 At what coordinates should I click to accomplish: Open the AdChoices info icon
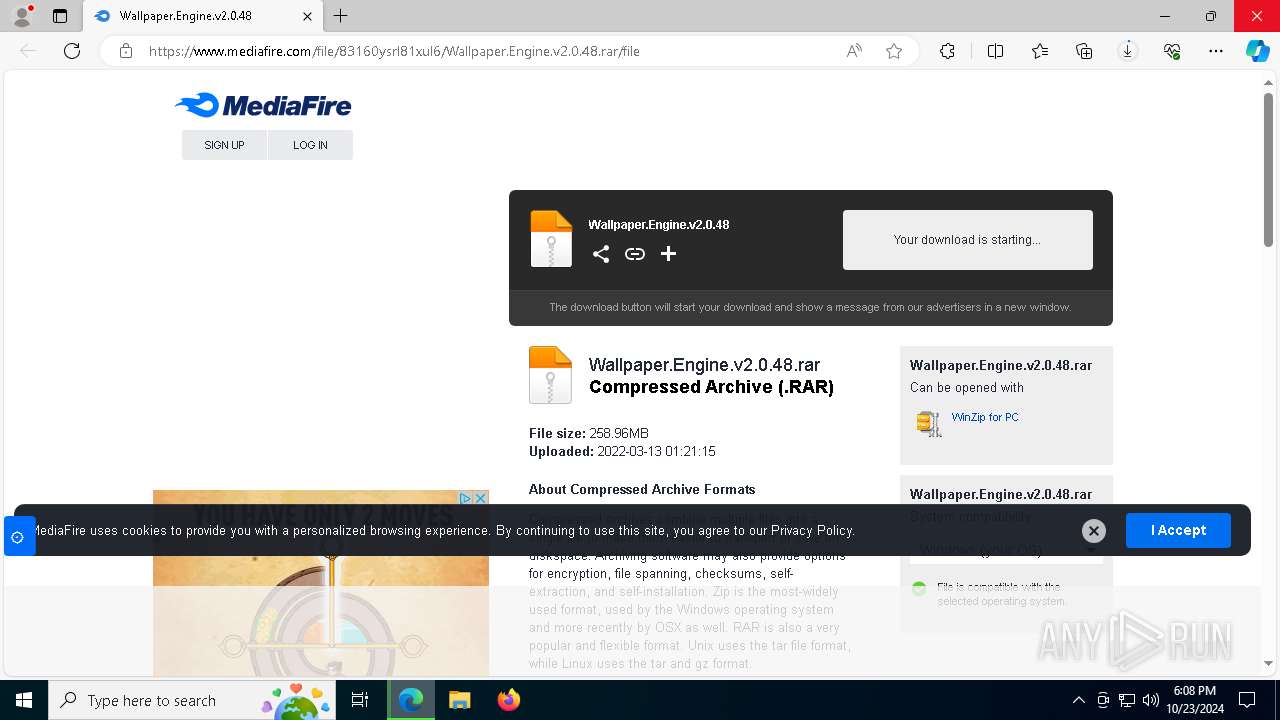click(465, 498)
